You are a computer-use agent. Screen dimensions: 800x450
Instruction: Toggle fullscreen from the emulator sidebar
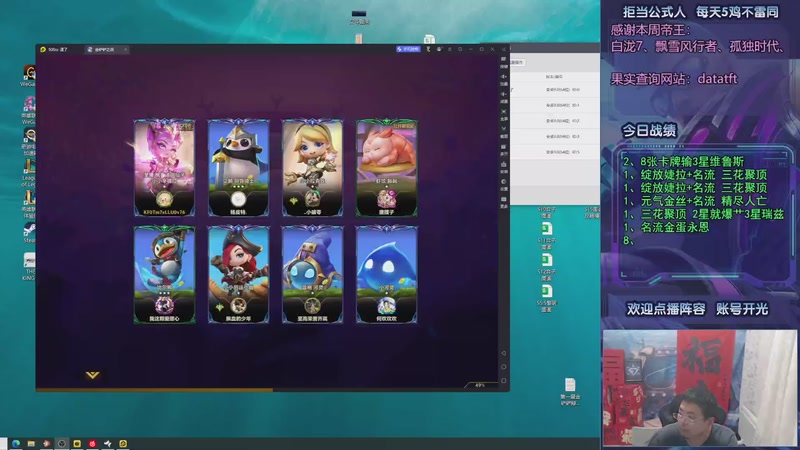[504, 113]
